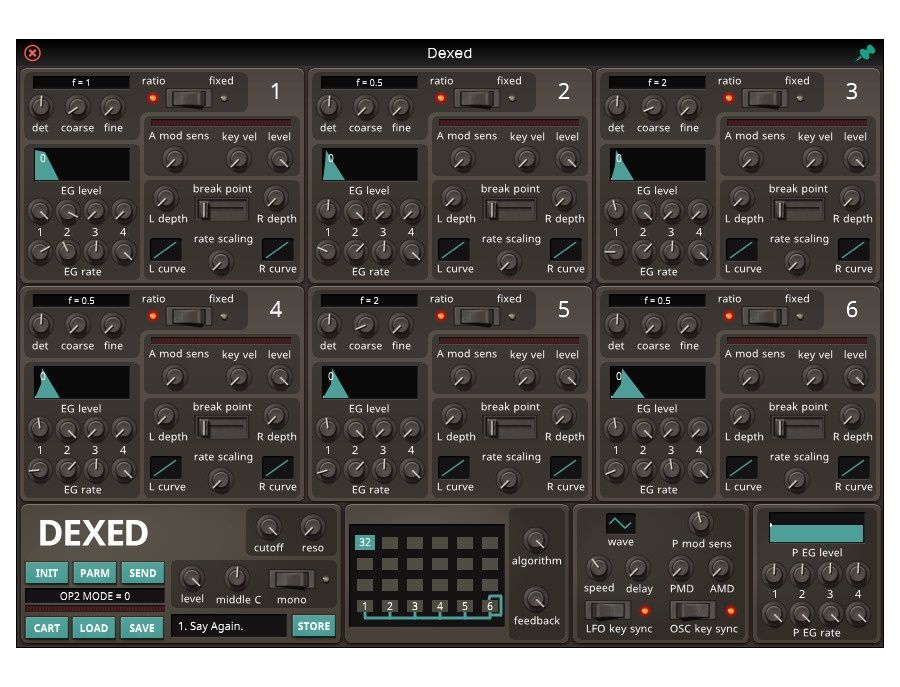Click operator 3 EG rate 1 knob
The image size is (900, 687).
click(615, 251)
